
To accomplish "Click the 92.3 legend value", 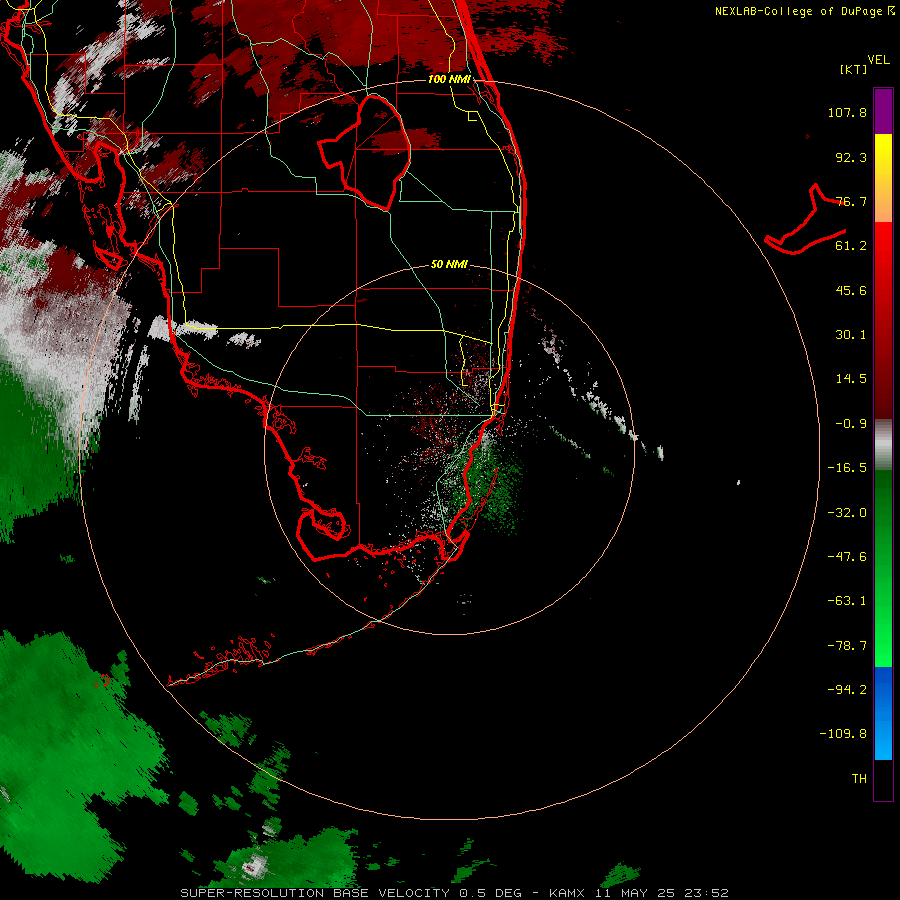I will click(x=851, y=157).
